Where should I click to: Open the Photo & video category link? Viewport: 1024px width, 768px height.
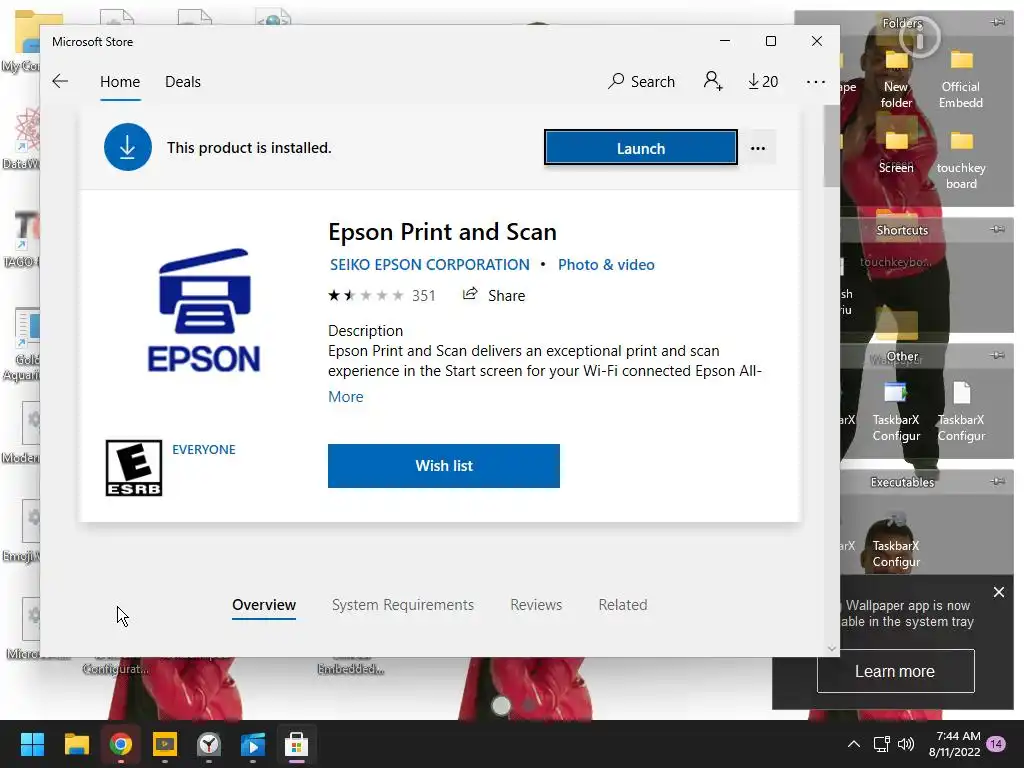coord(606,264)
